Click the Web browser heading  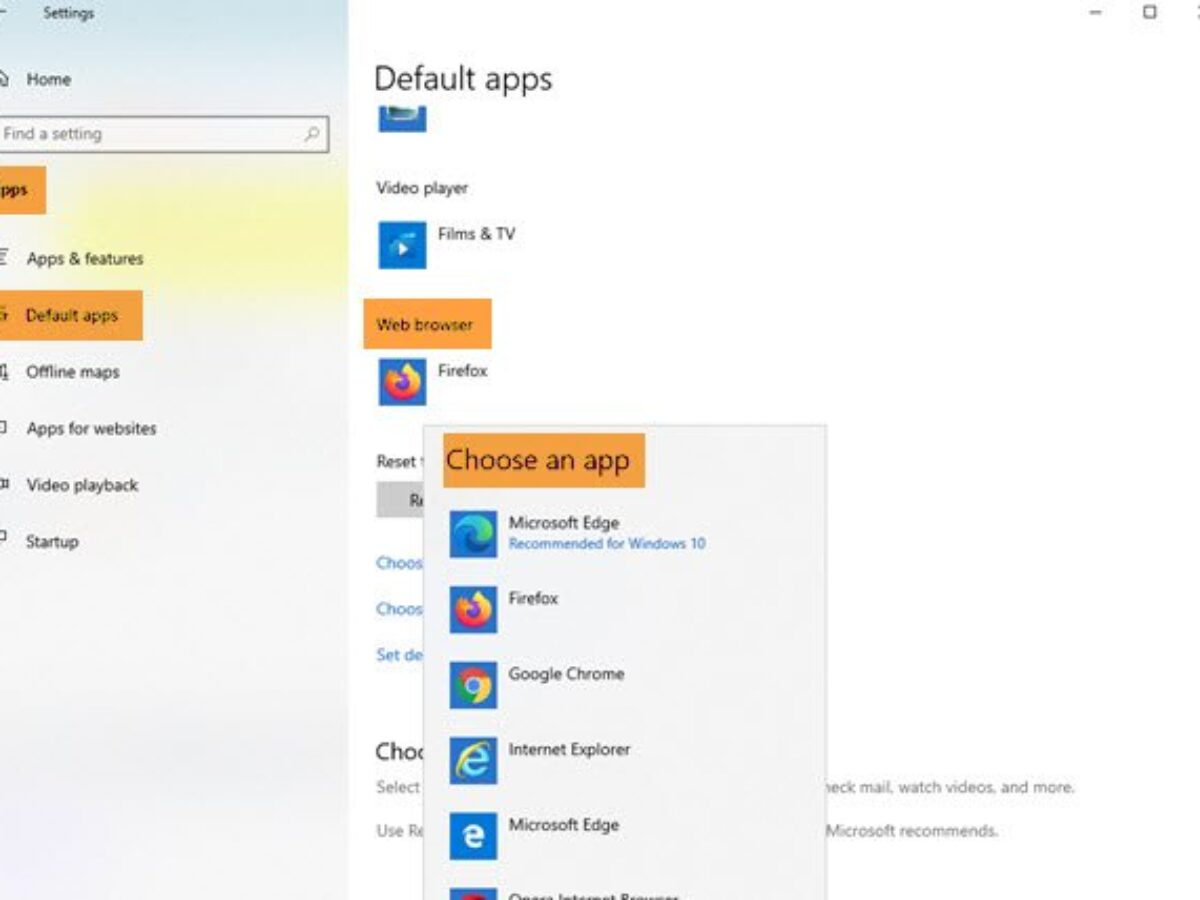pos(425,324)
